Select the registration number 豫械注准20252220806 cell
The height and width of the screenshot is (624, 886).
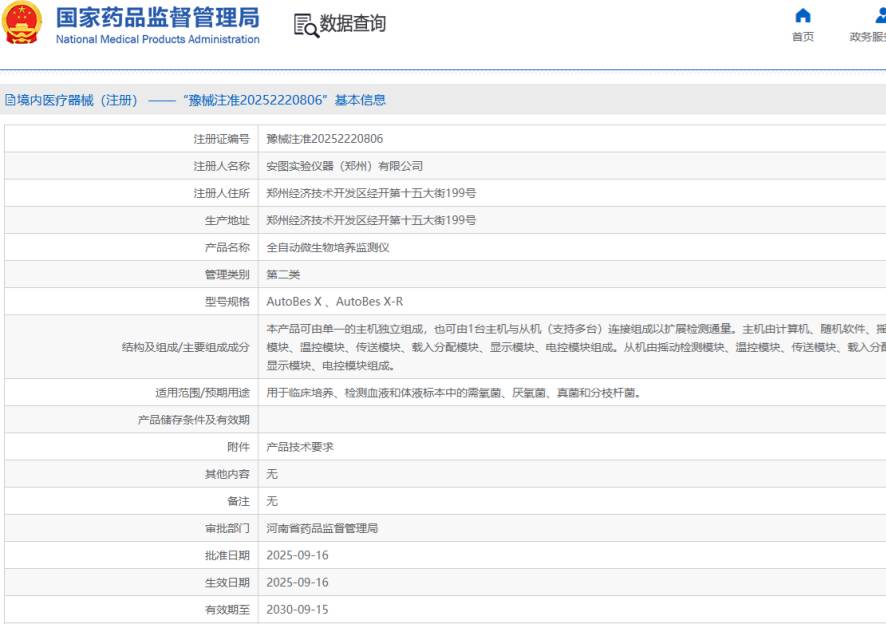[332, 139]
